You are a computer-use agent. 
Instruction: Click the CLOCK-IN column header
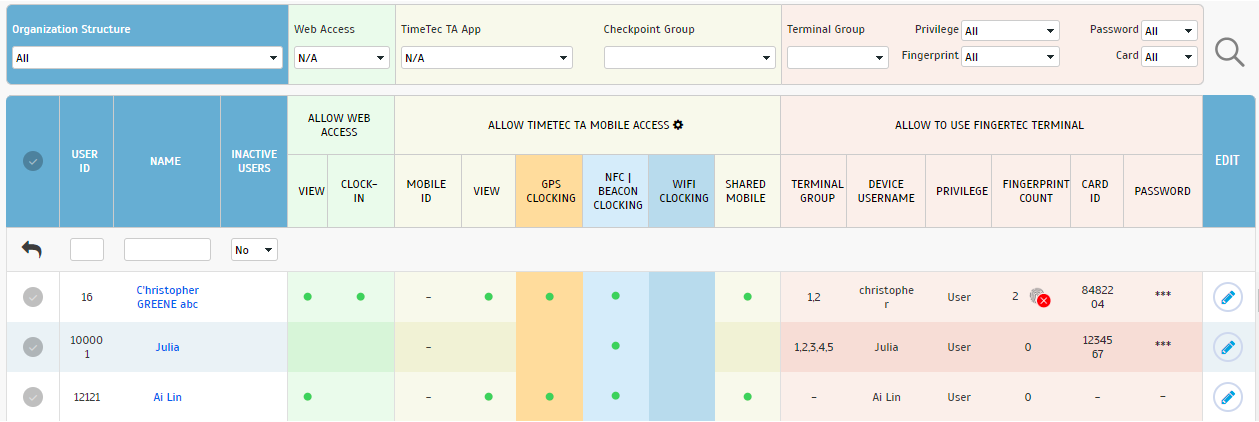(x=360, y=191)
